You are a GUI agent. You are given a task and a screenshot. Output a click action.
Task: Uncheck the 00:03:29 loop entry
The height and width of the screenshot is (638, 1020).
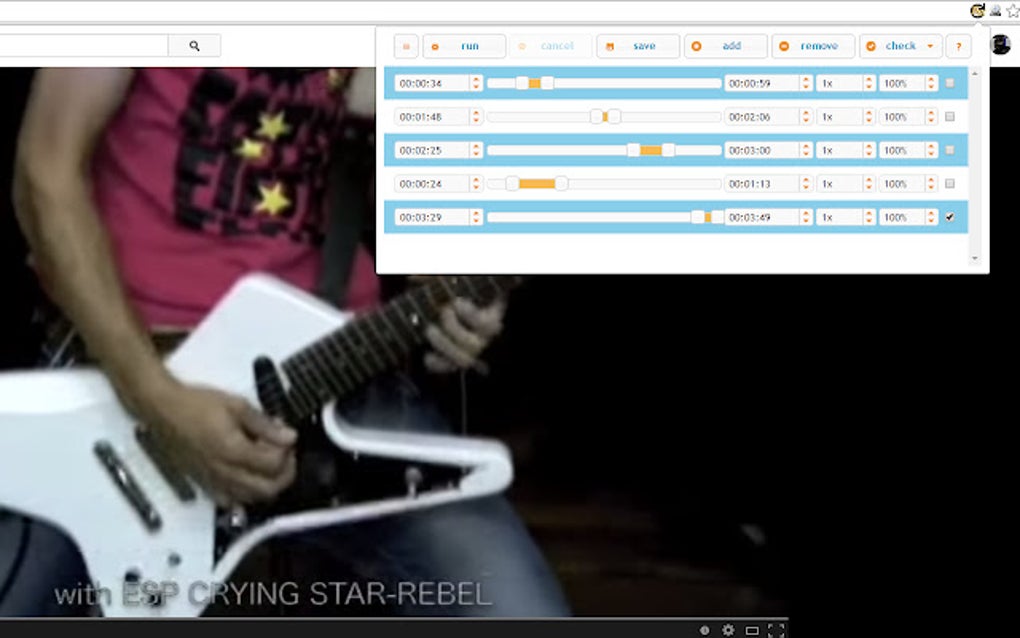949,216
